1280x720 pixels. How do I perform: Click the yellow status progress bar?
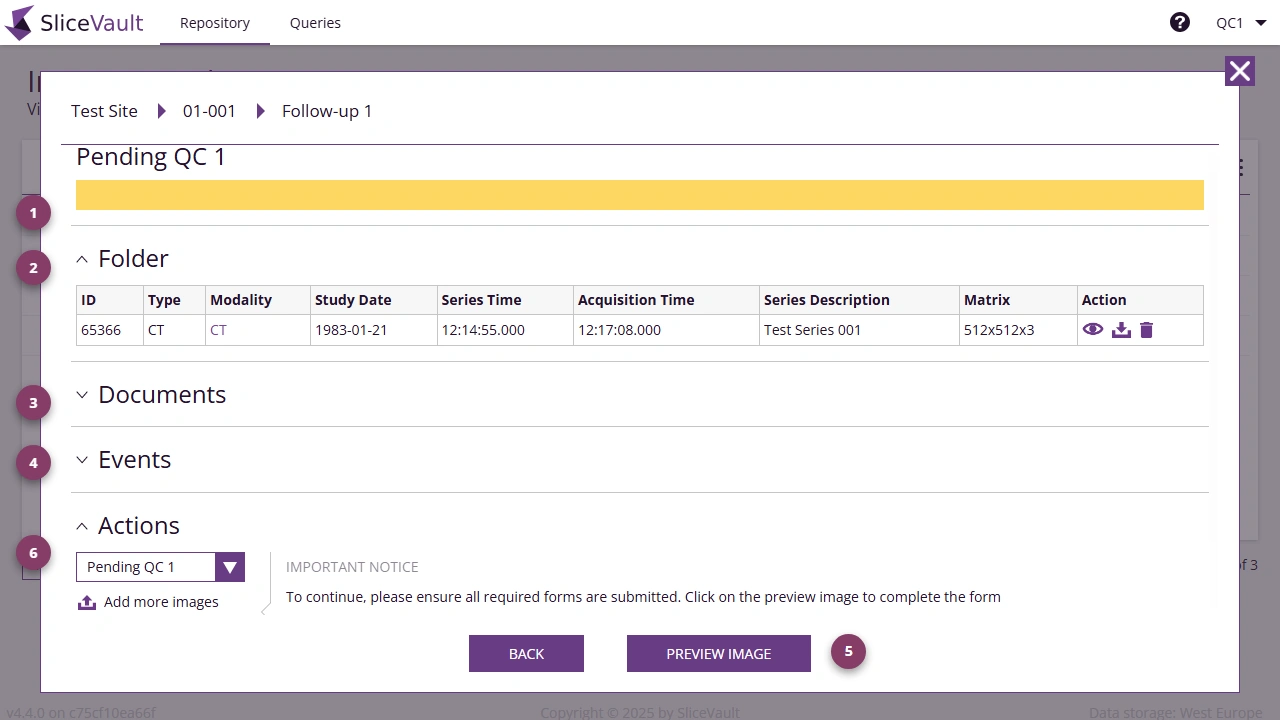(640, 195)
